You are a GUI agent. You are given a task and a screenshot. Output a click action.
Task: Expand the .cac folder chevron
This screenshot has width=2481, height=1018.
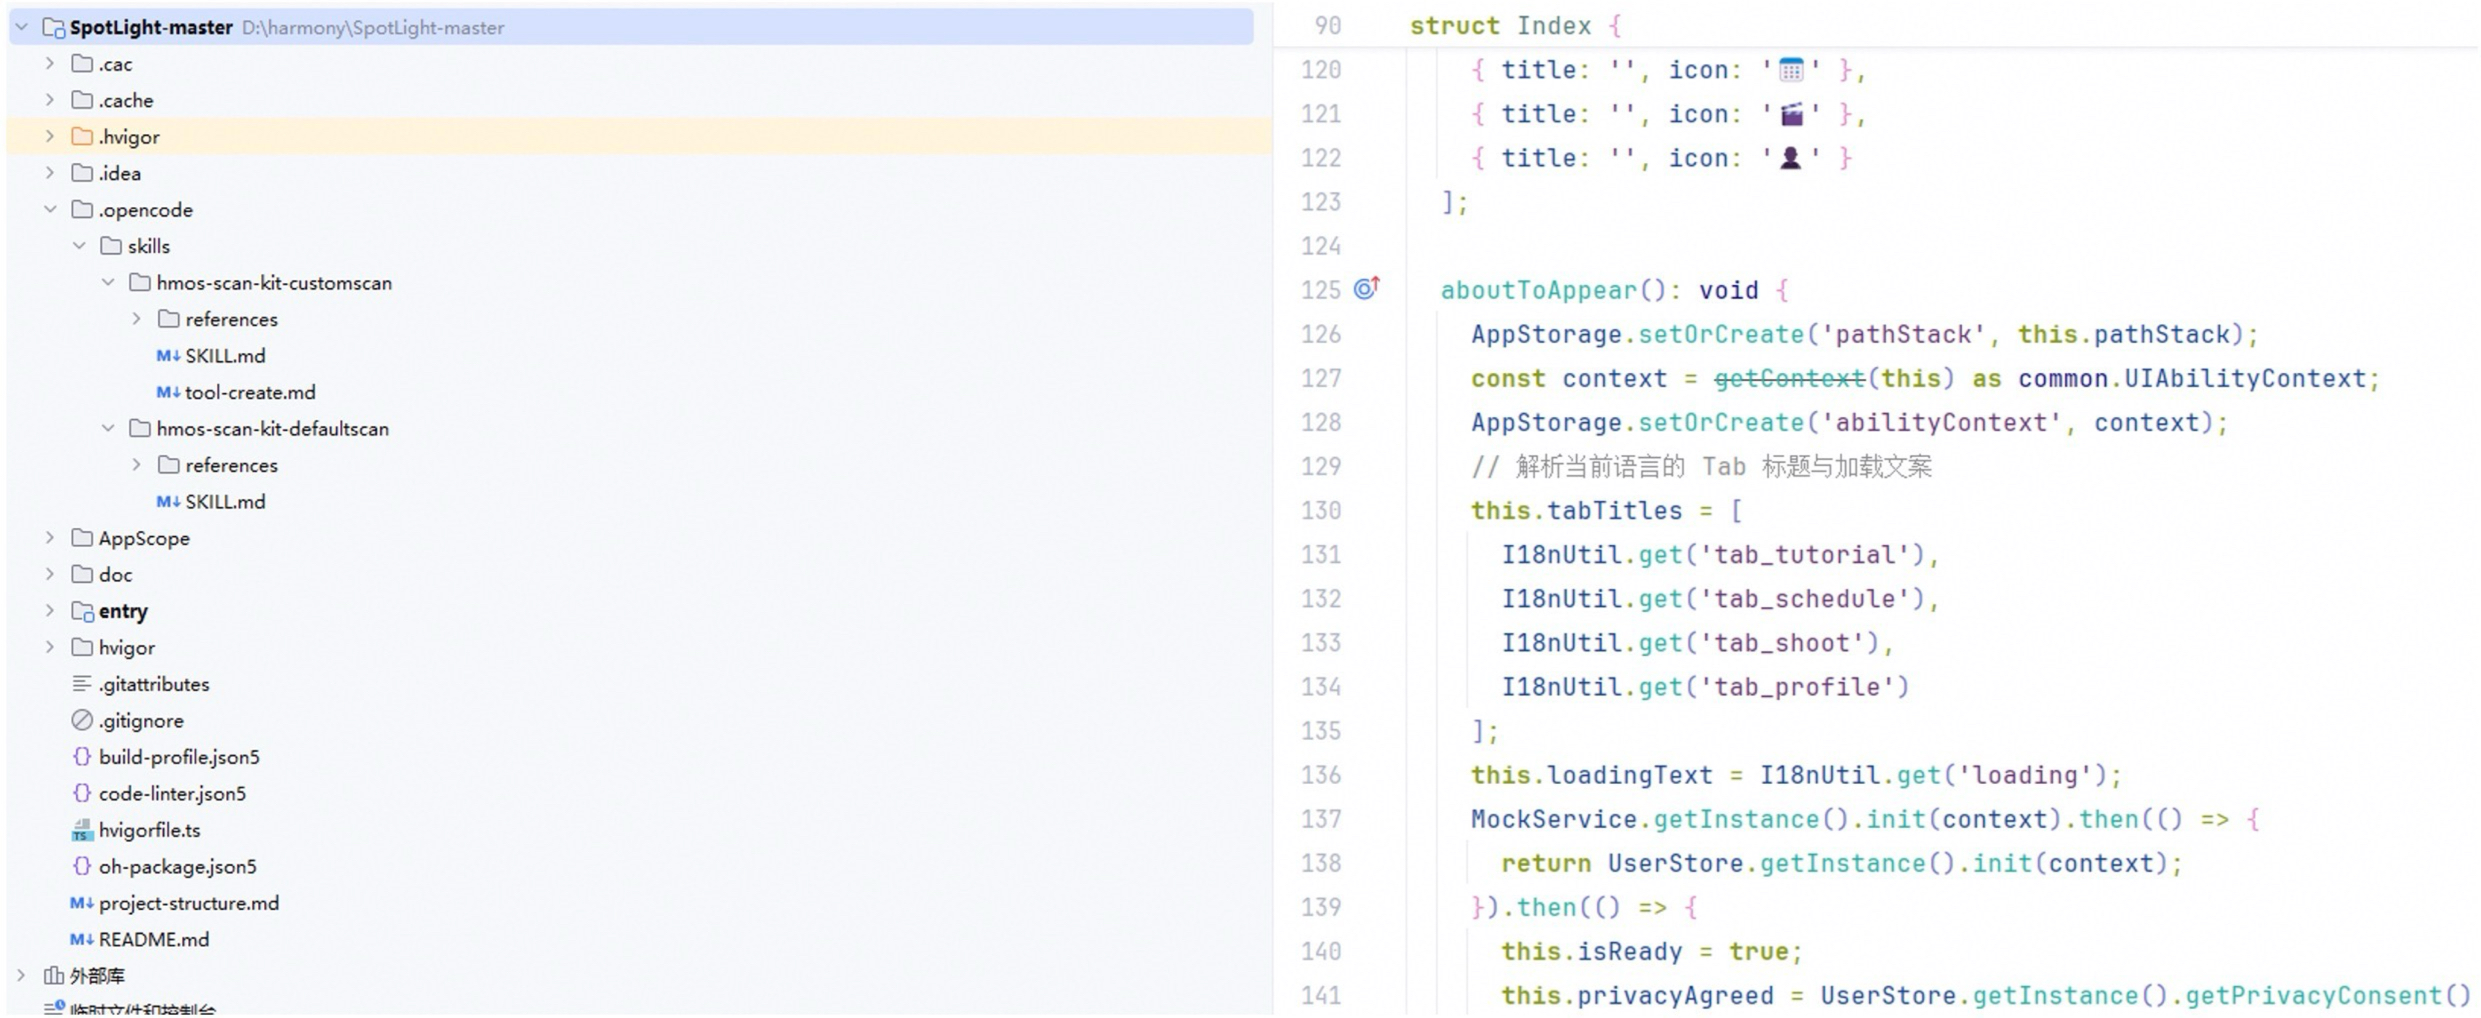[50, 64]
